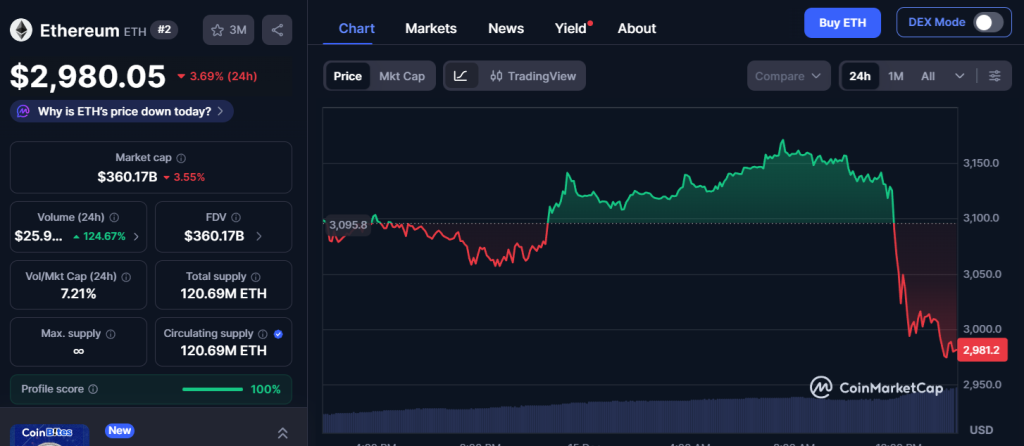Viewport: 1024px width, 446px height.
Task: Click the Buy ETH button
Action: [842, 22]
